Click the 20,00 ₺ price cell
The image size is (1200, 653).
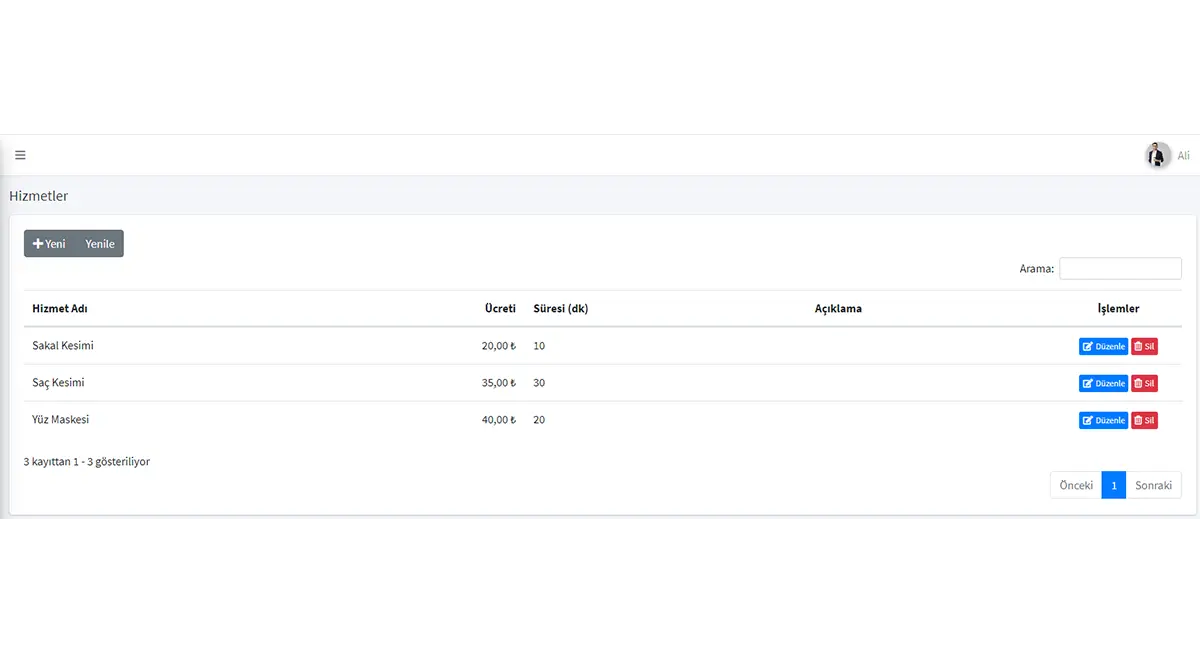(x=499, y=346)
